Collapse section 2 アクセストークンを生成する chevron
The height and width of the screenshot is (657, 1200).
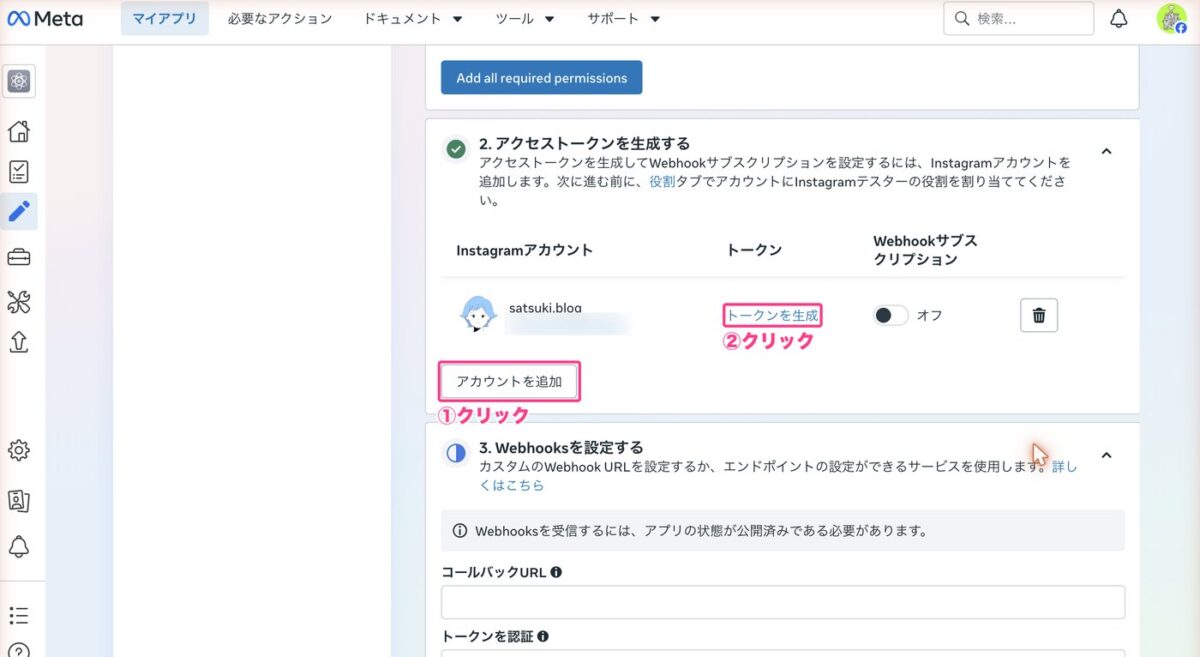(x=1106, y=151)
